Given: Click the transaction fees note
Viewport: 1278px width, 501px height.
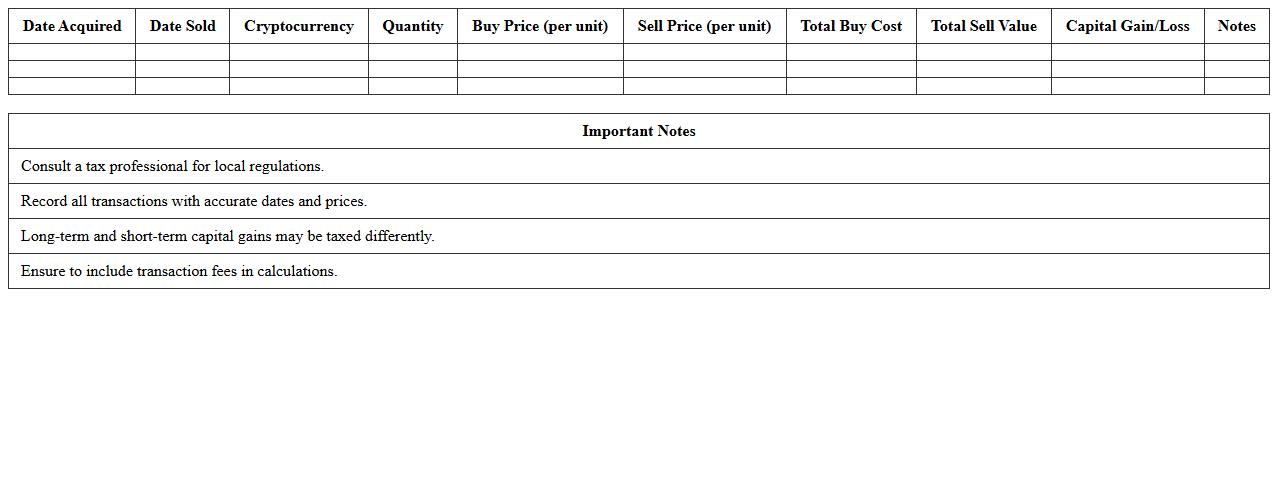Looking at the screenshot, I should tap(179, 271).
